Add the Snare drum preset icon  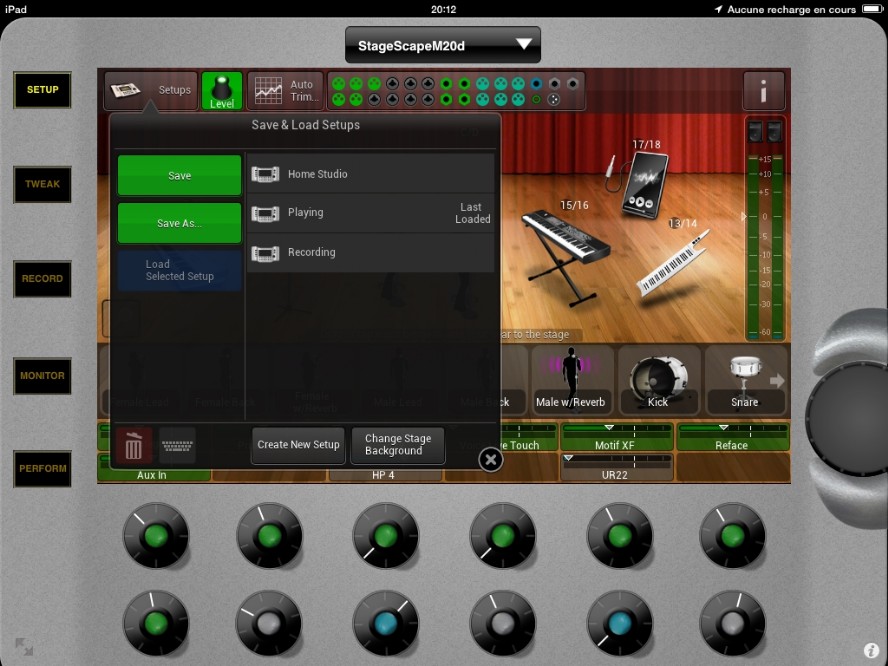(744, 379)
